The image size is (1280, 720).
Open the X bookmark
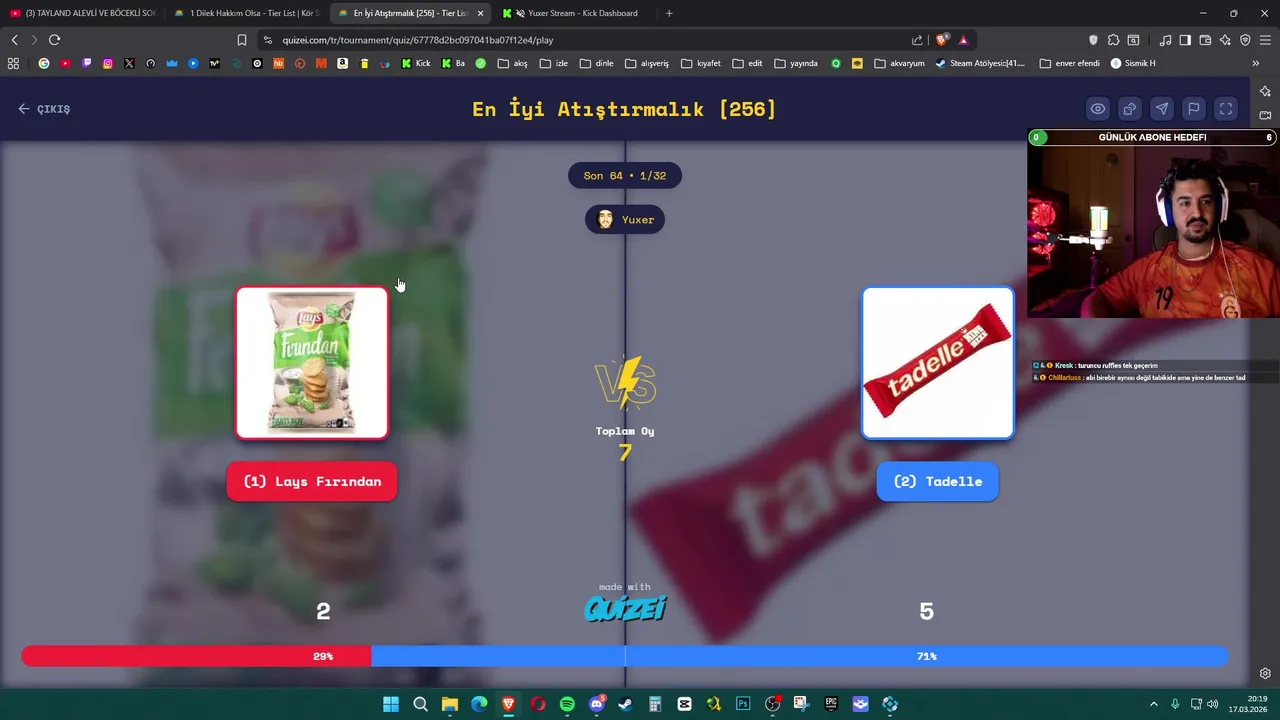129,63
